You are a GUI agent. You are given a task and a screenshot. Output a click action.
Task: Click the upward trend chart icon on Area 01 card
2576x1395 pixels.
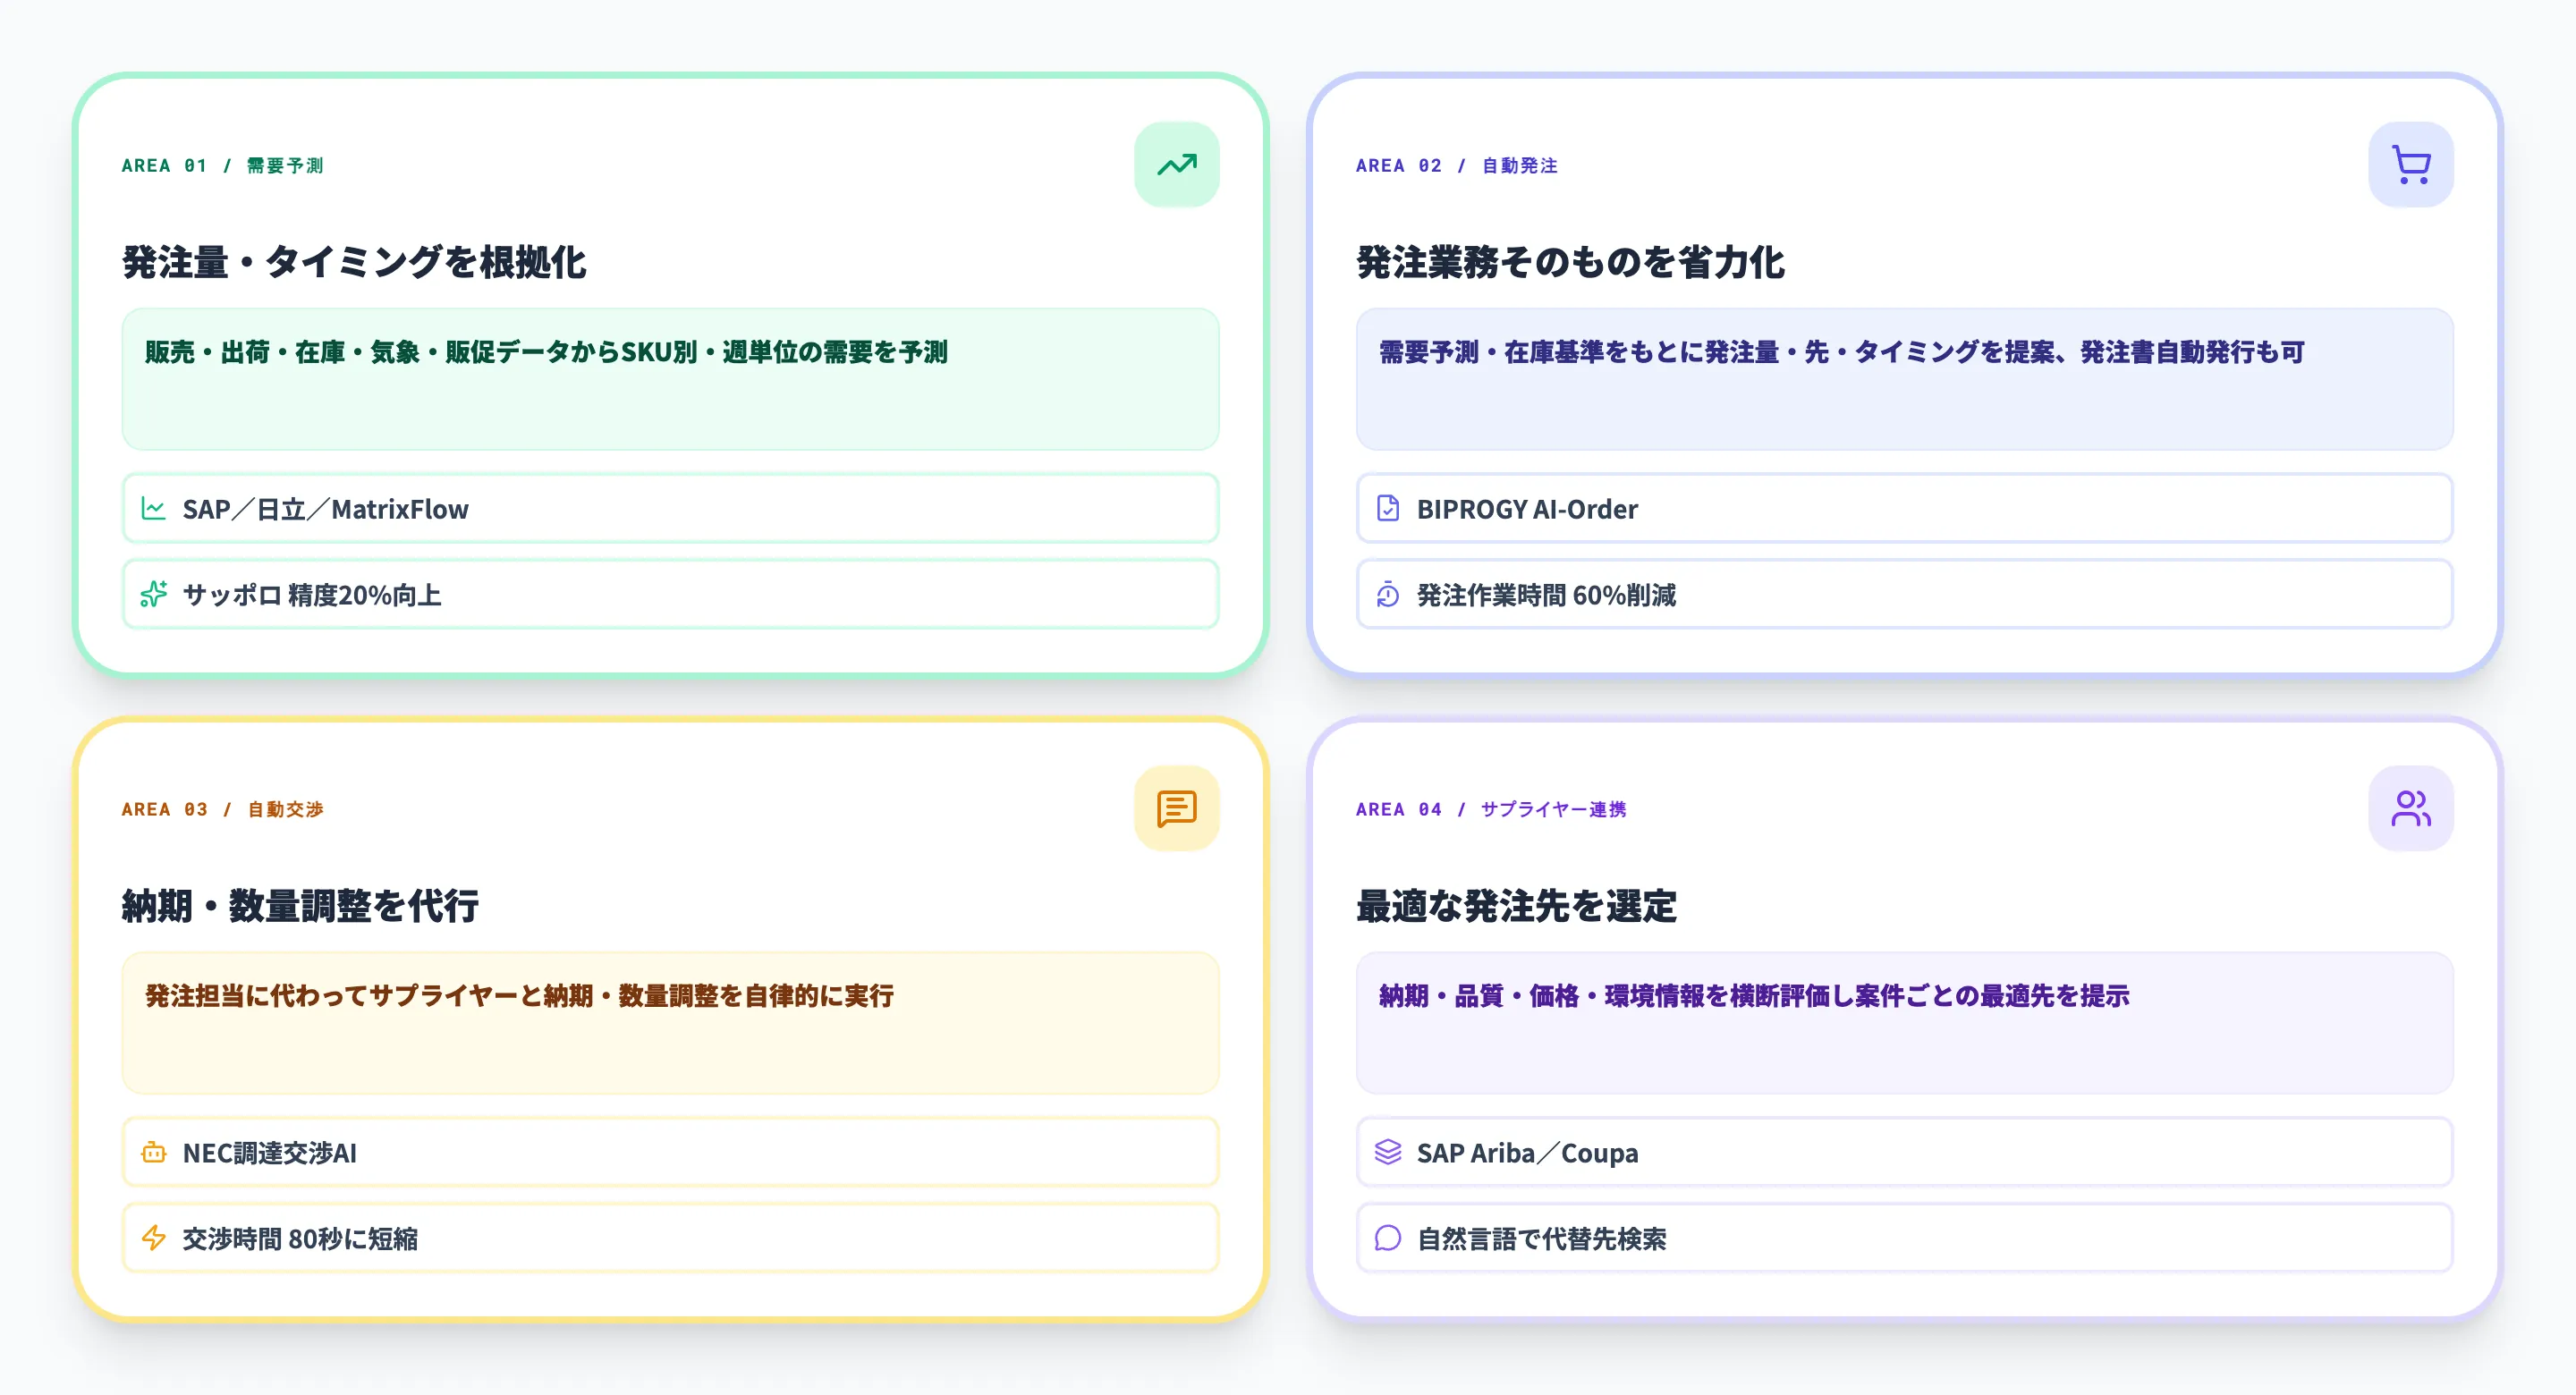pos(1177,164)
